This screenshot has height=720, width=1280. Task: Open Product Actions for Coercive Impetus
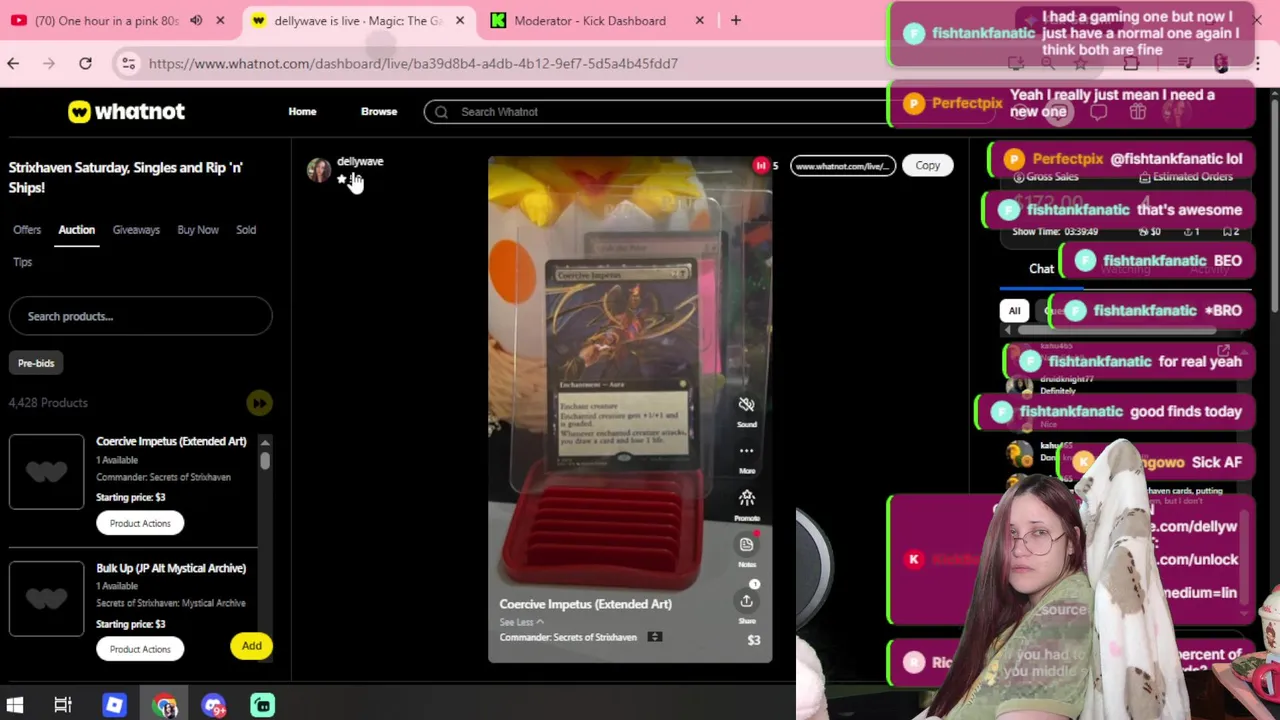pyautogui.click(x=140, y=523)
